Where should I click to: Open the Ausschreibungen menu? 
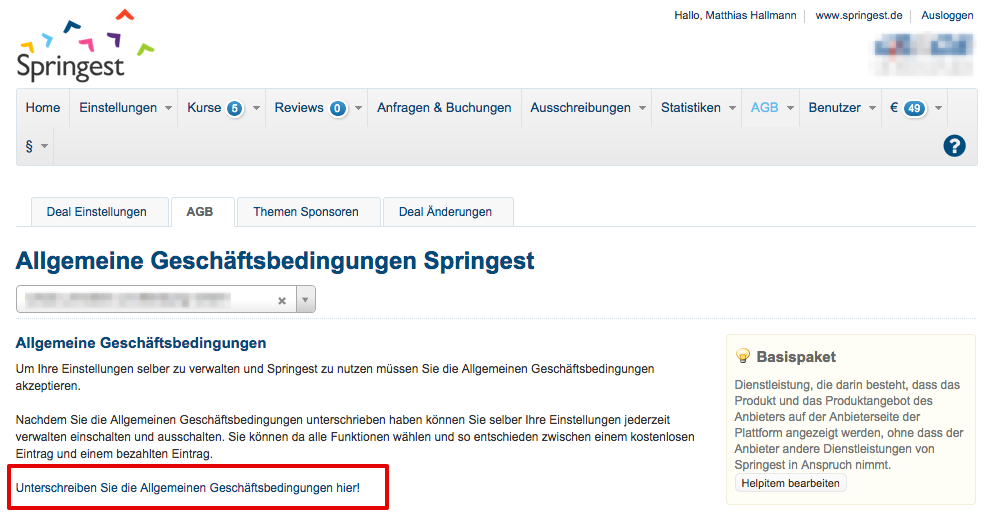[x=581, y=108]
